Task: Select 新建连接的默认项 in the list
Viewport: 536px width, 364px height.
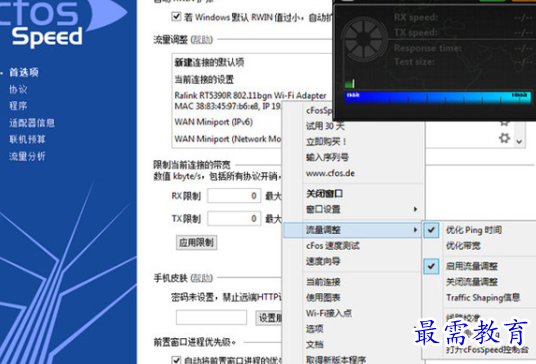Action: [209, 62]
